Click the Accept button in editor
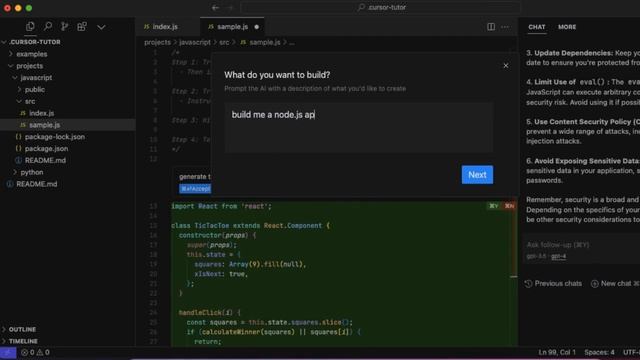Viewport: 640px width, 360px height. click(195, 189)
